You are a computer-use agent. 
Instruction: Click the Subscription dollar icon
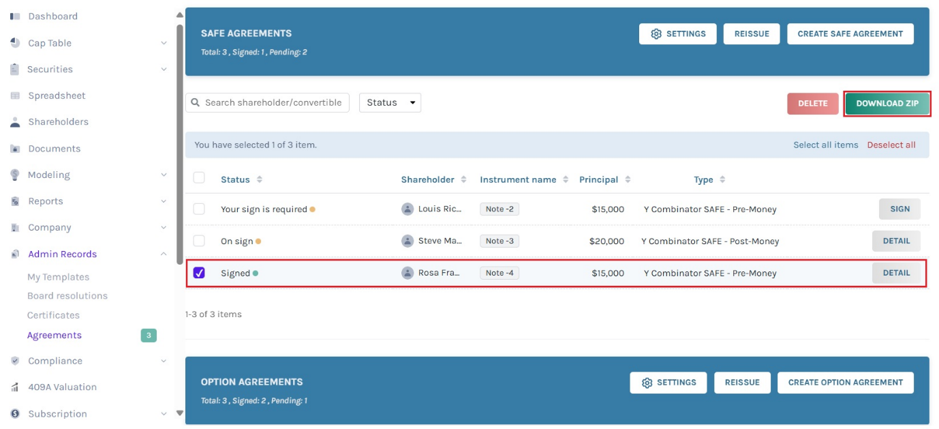[x=15, y=413]
